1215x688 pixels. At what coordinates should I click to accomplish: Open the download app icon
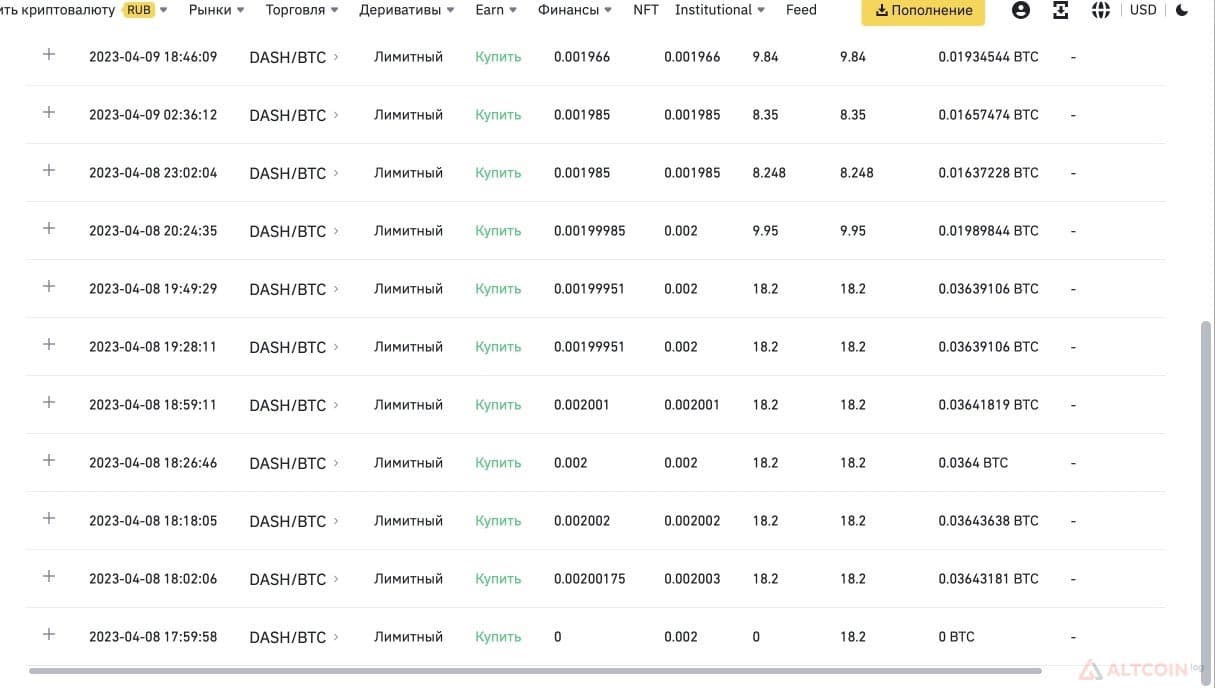1060,10
